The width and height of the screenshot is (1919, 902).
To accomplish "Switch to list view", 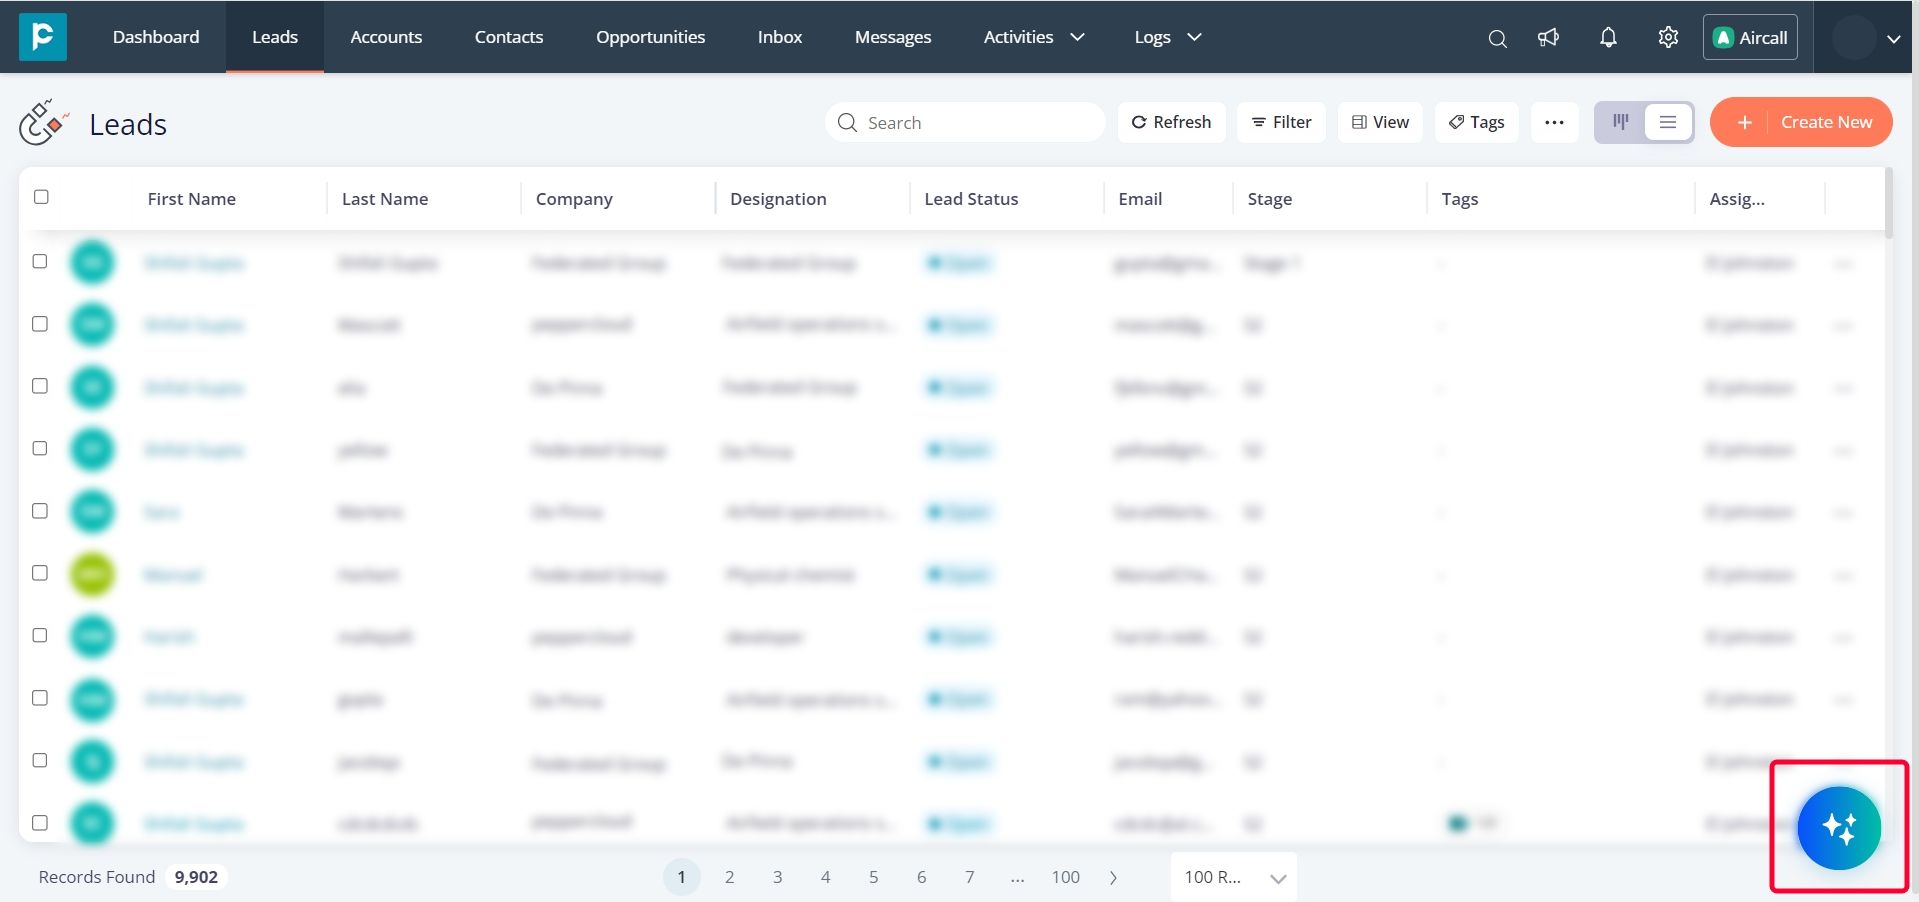I will [1668, 122].
